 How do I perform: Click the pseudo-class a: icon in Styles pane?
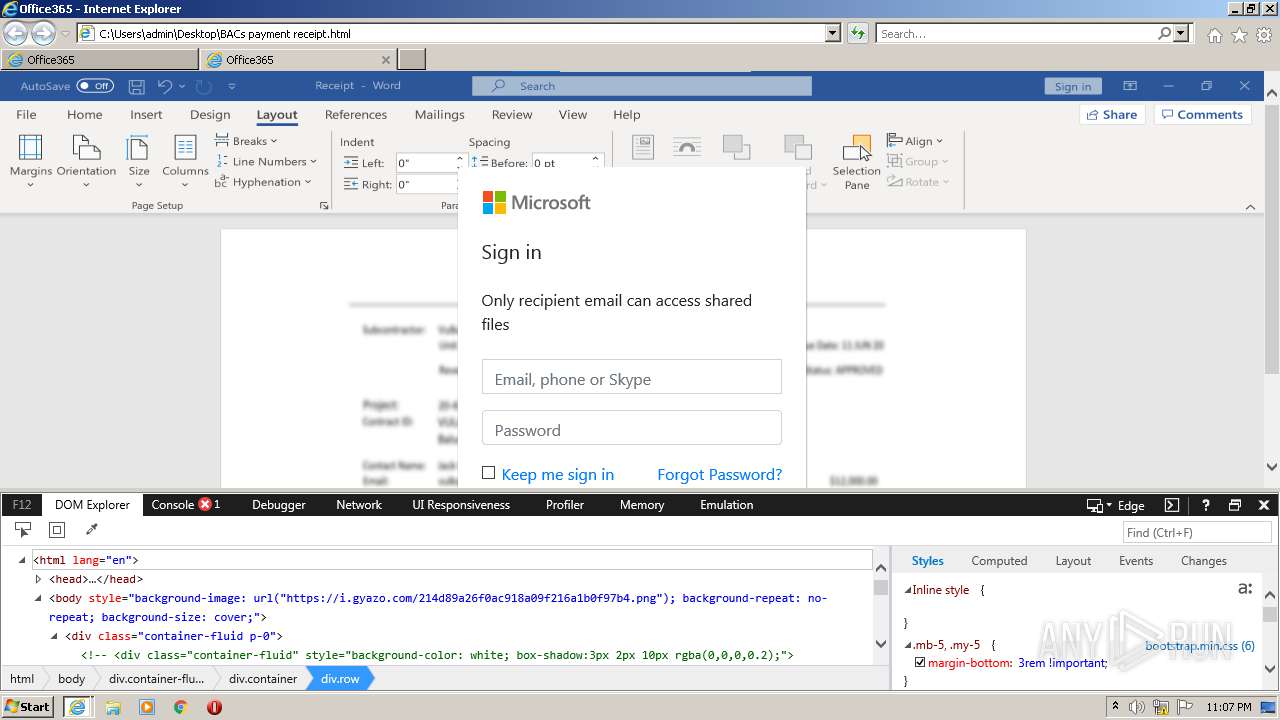tap(1245, 588)
